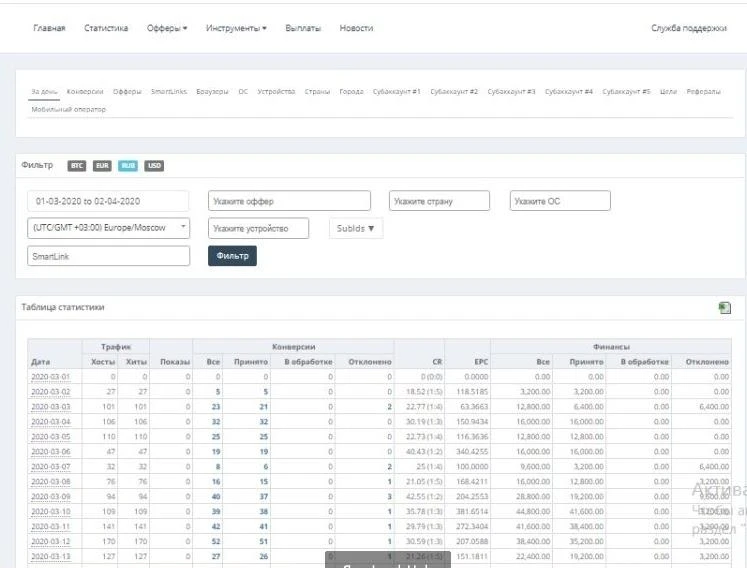Screen dimensions: 747x568
Task: Switch to Города tab
Action: [x=352, y=91]
